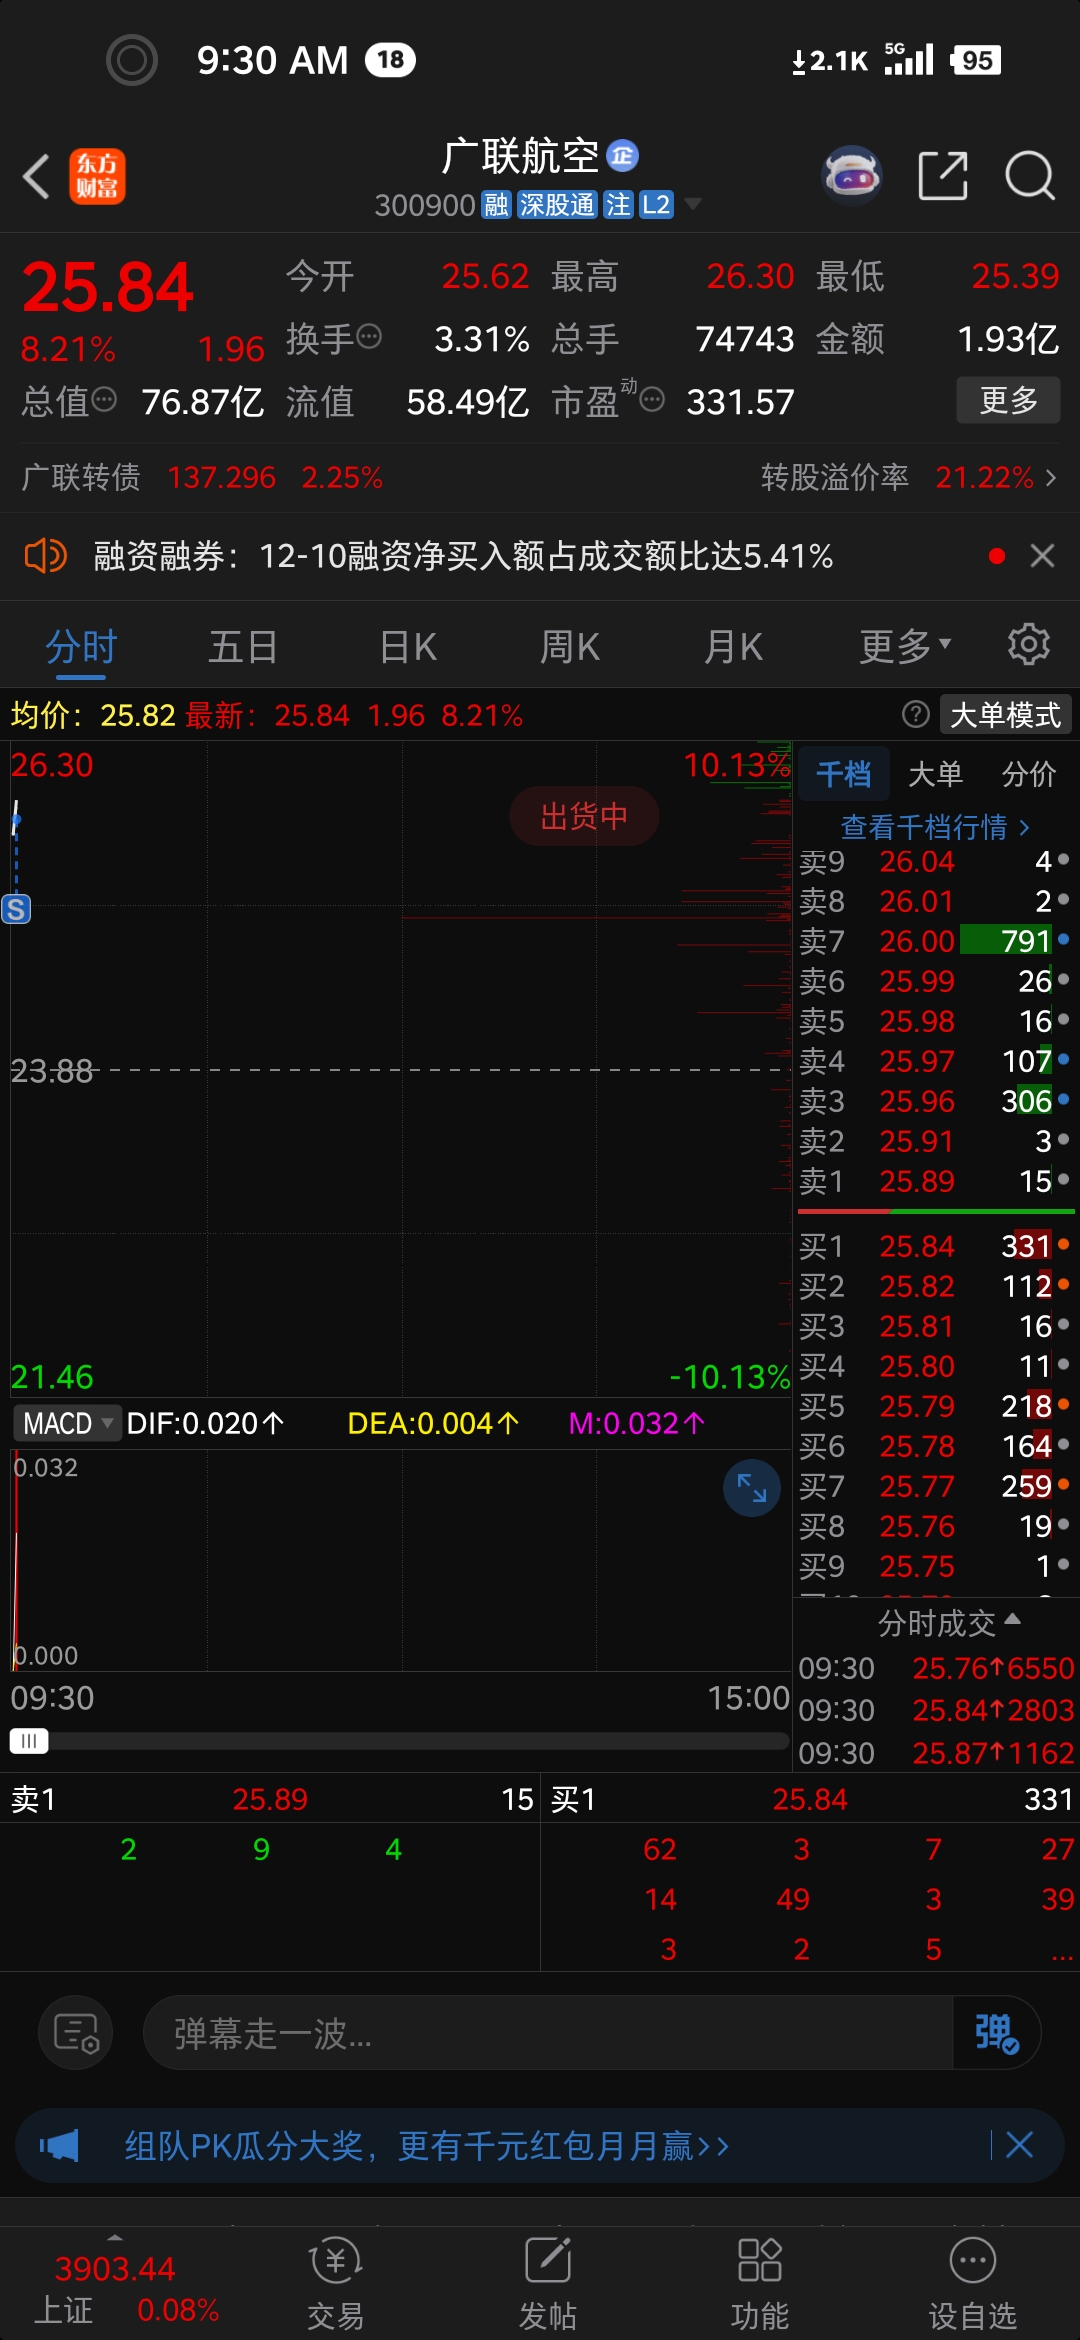Open 查看千档行情 link
Viewport: 1080px width, 2340px height.
point(935,827)
